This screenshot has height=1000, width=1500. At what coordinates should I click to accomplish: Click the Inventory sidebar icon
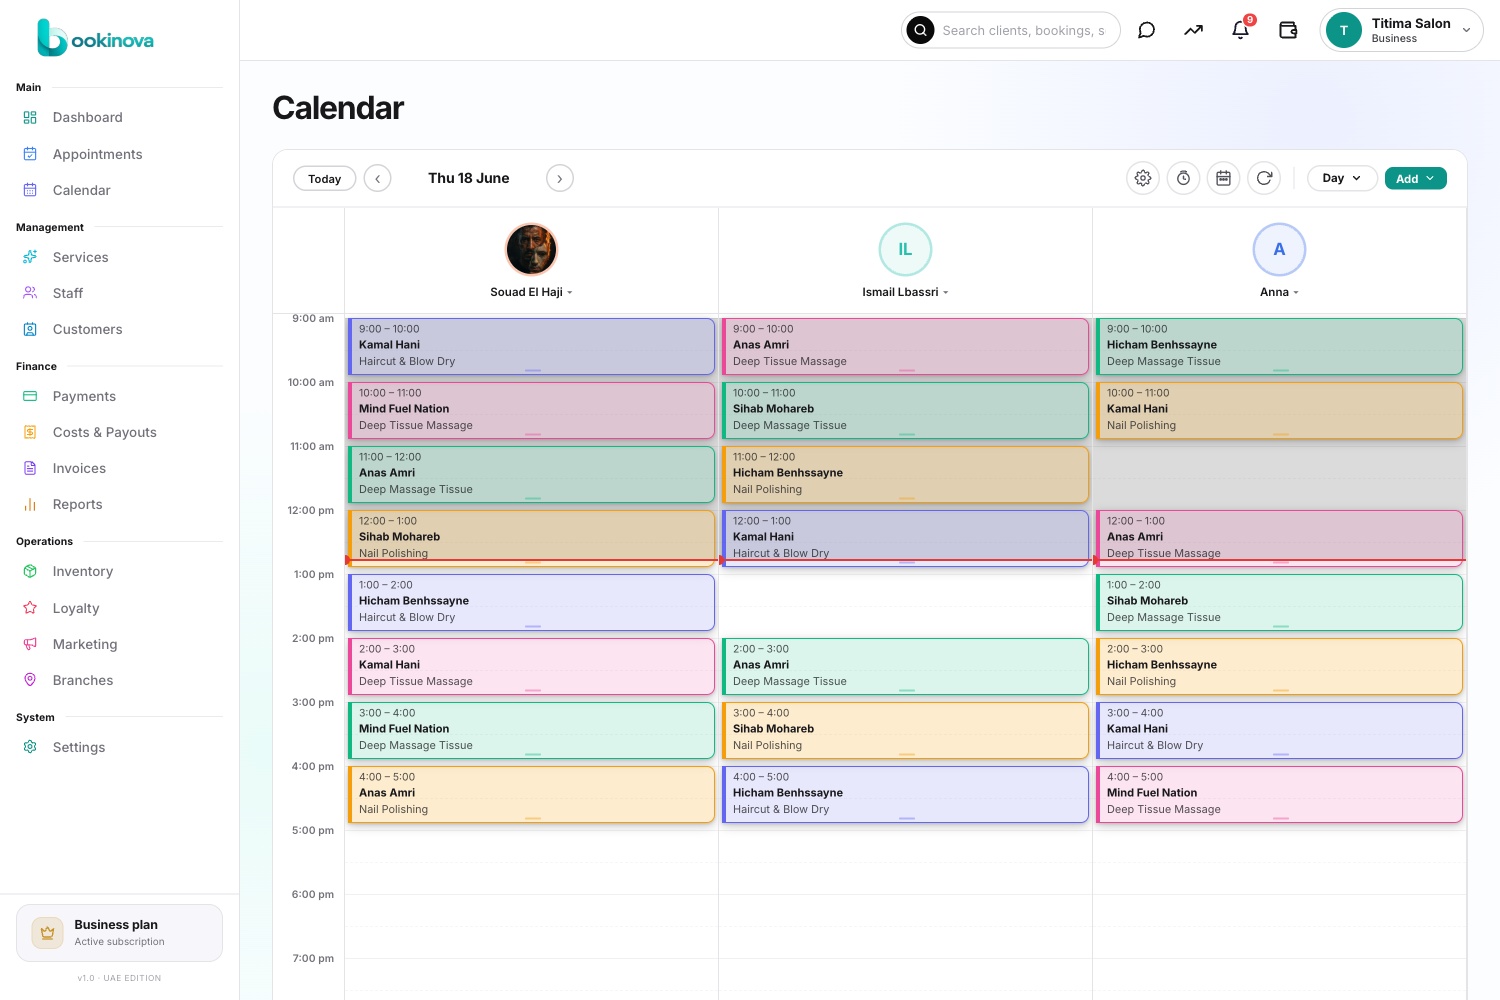coord(30,571)
